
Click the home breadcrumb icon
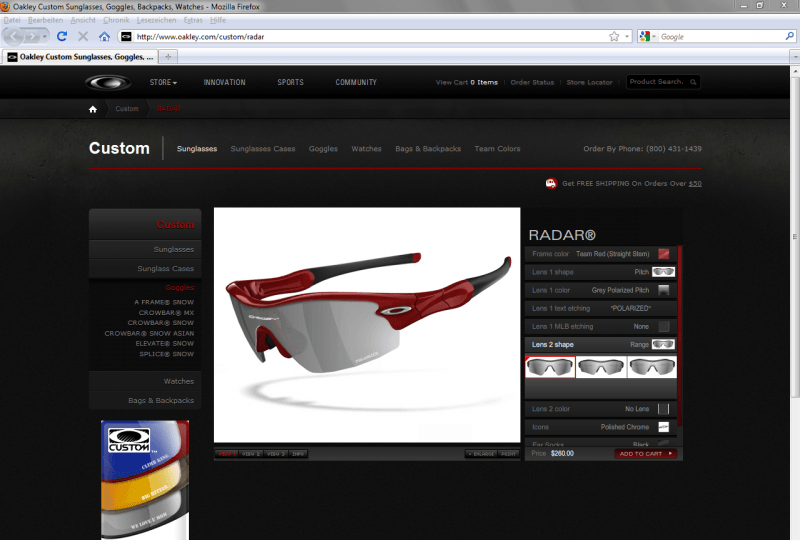coord(93,109)
